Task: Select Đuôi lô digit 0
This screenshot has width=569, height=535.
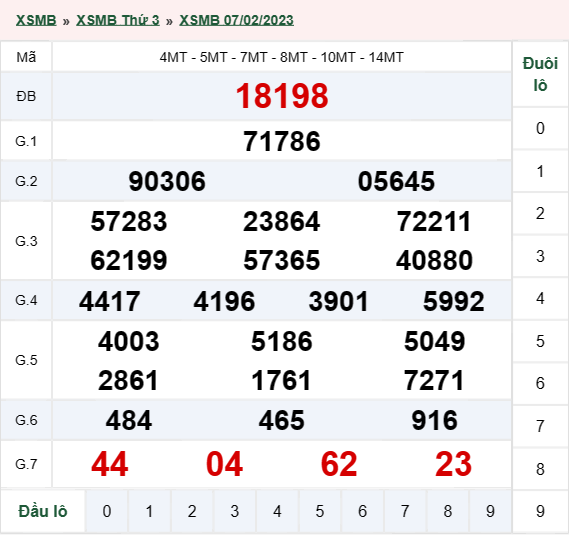Action: pos(540,128)
